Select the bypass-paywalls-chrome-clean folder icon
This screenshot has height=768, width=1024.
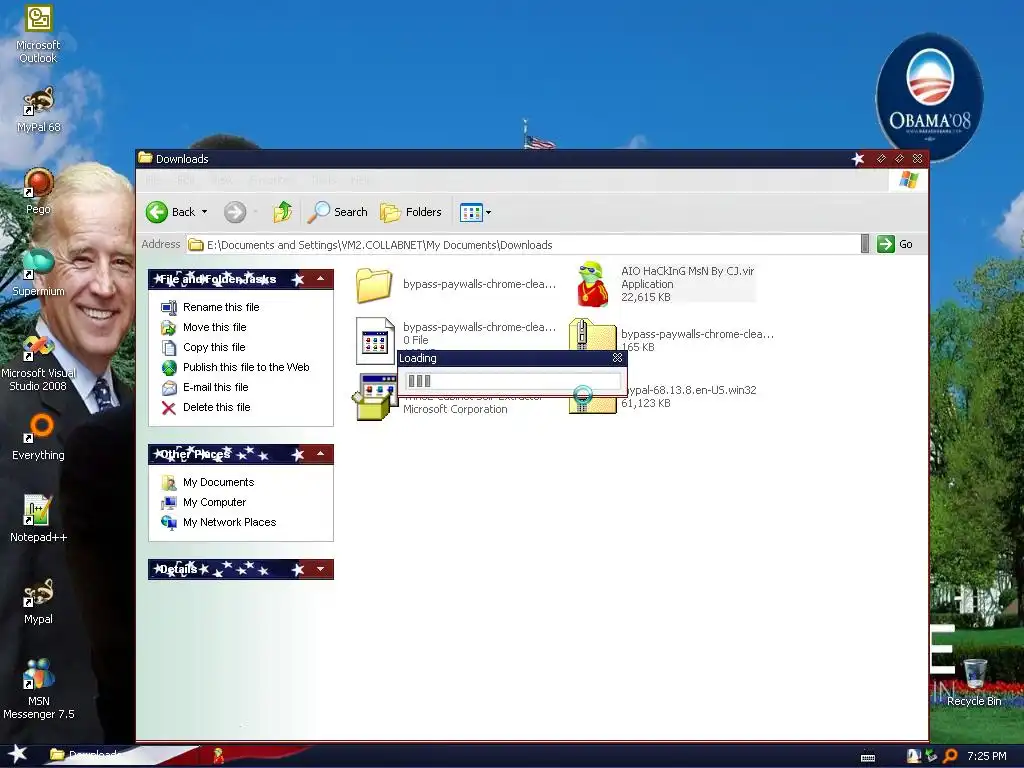[374, 285]
